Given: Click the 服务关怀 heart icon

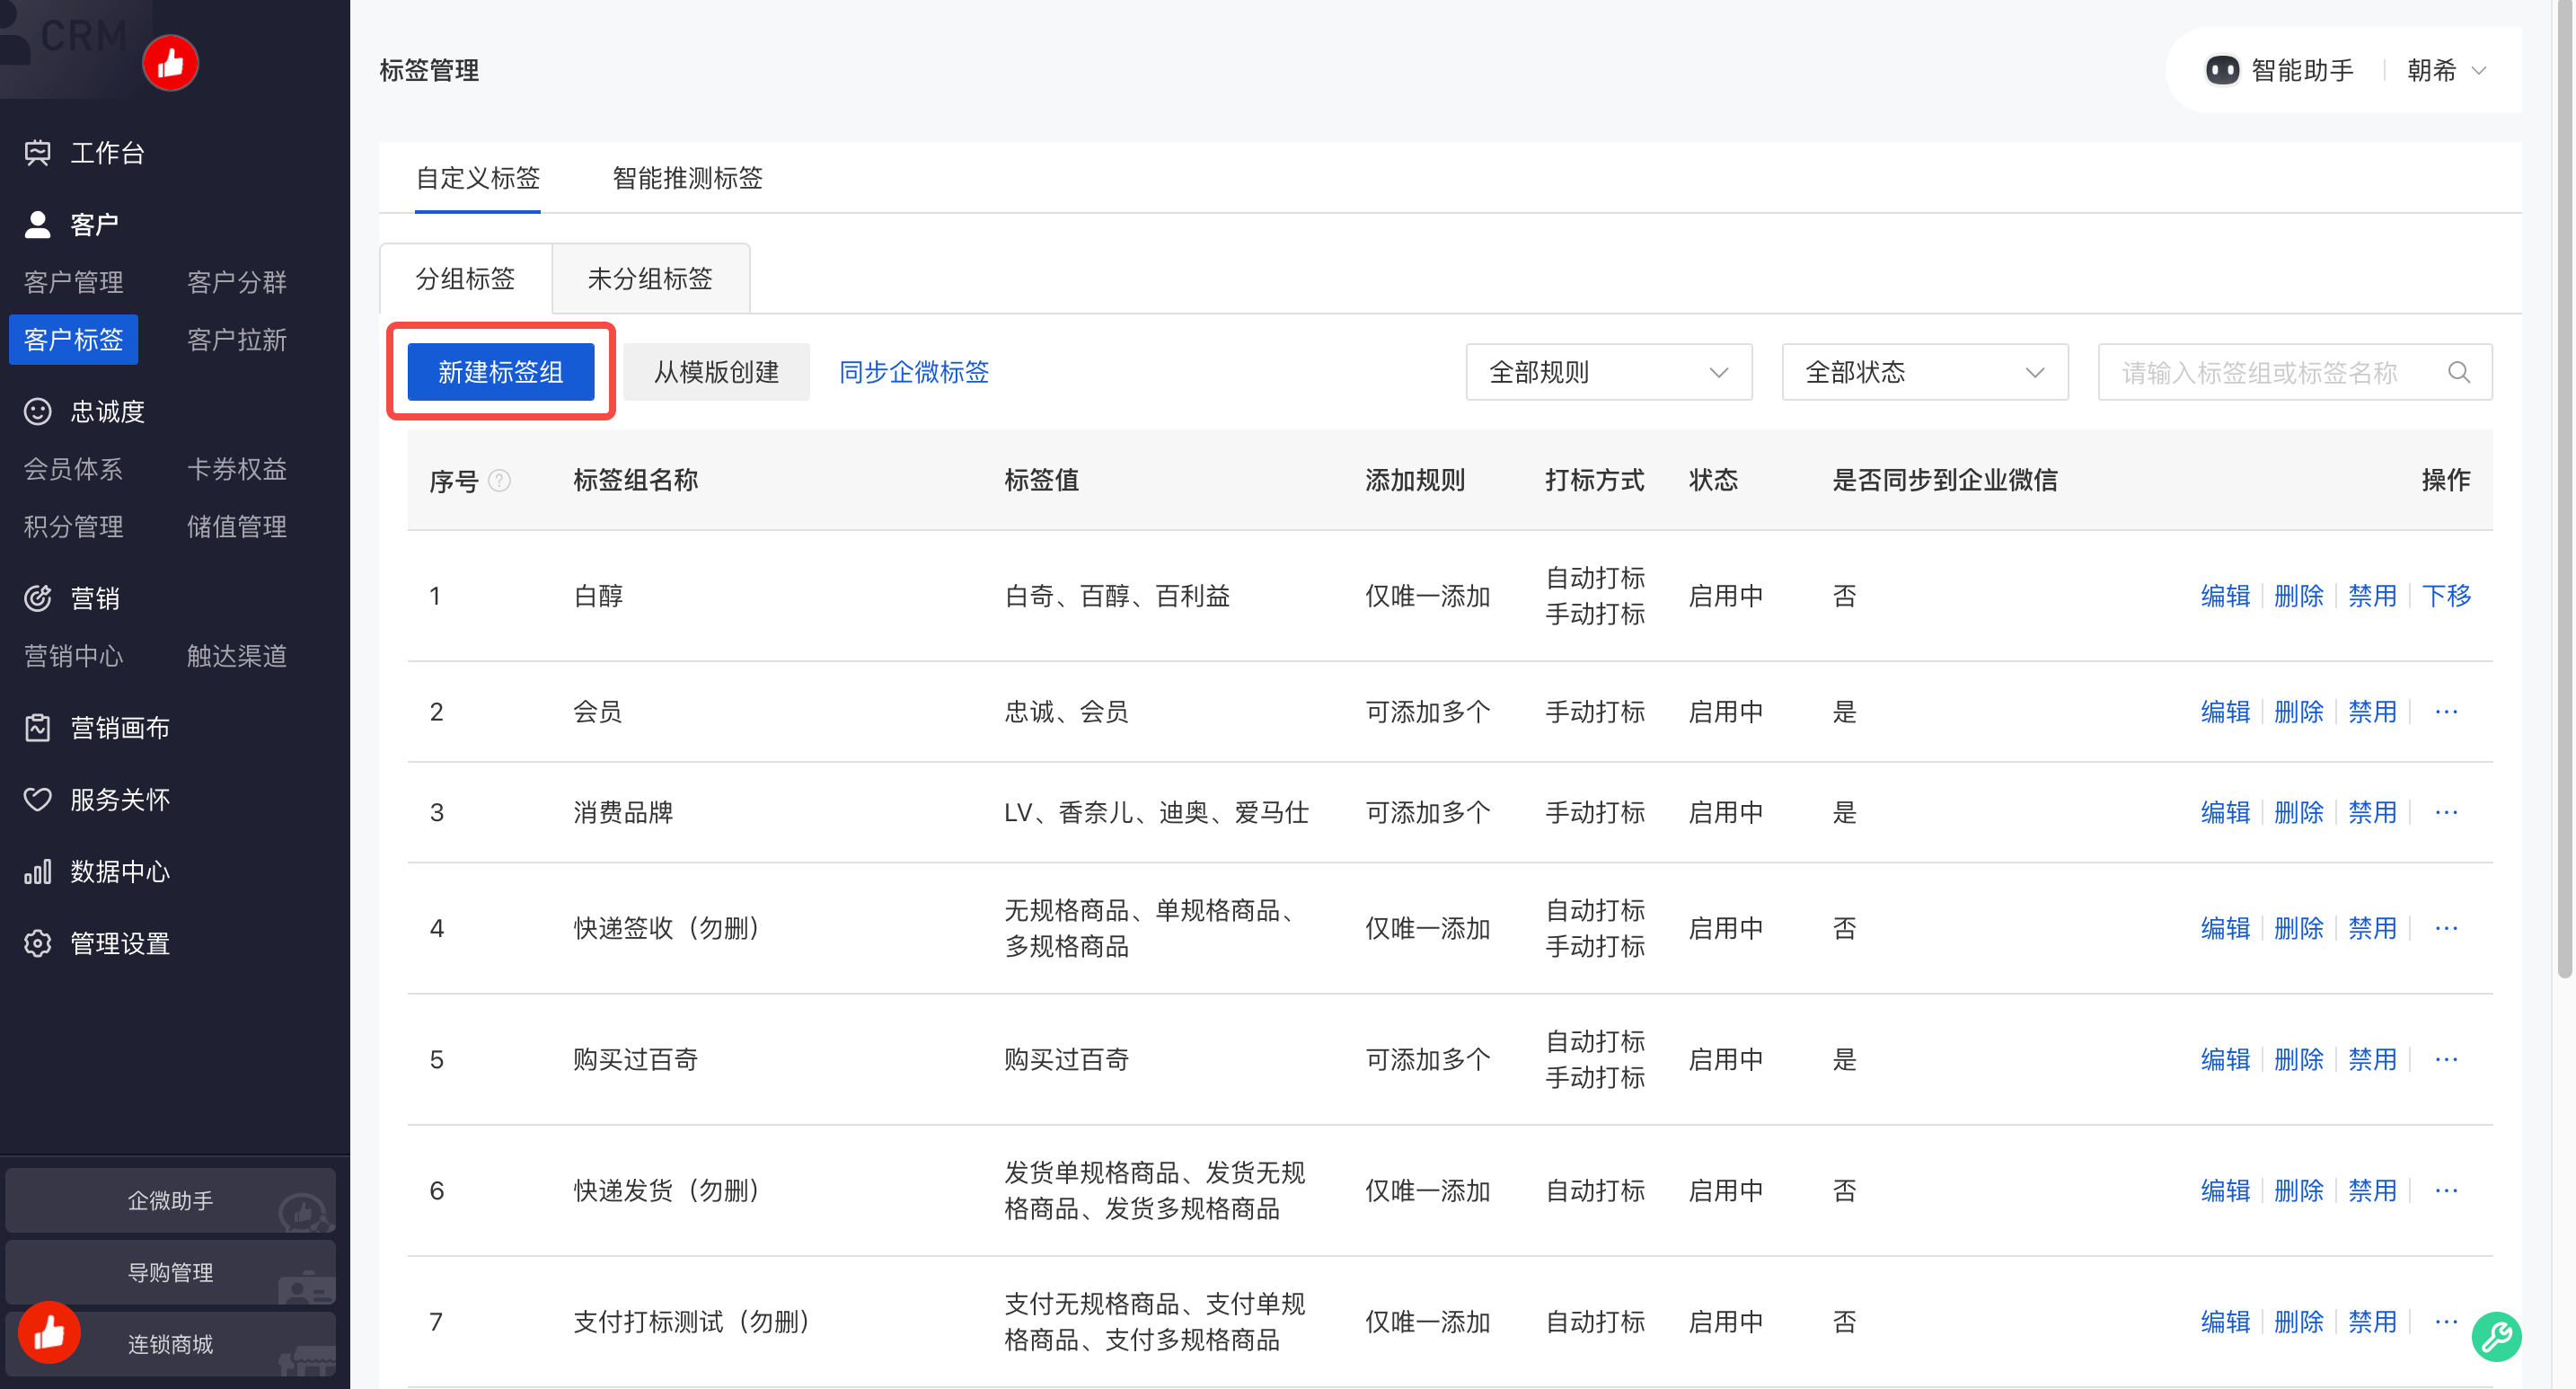Looking at the screenshot, I should click(37, 800).
